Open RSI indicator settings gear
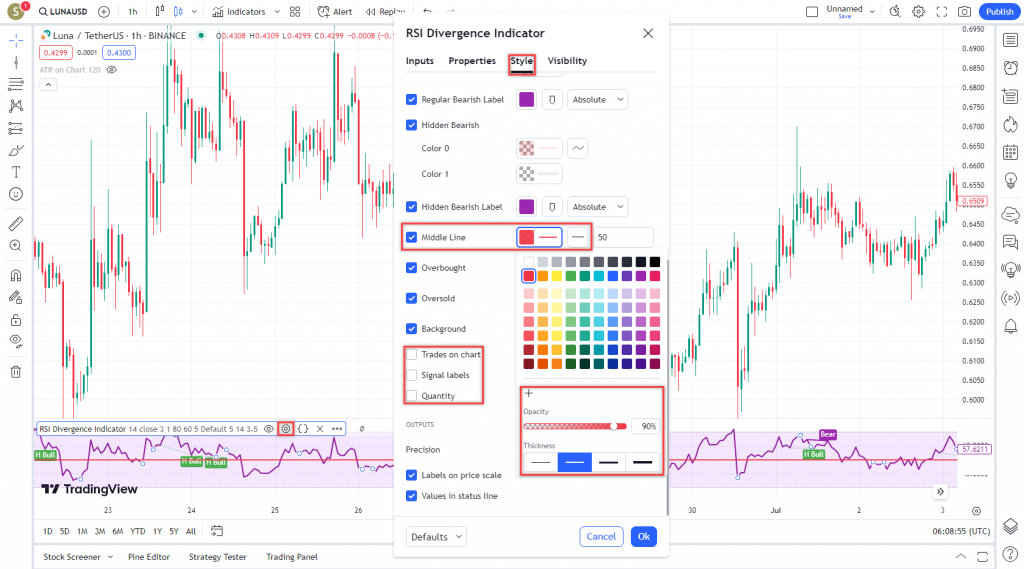Screen dimensions: 1024x569 click(x=286, y=429)
